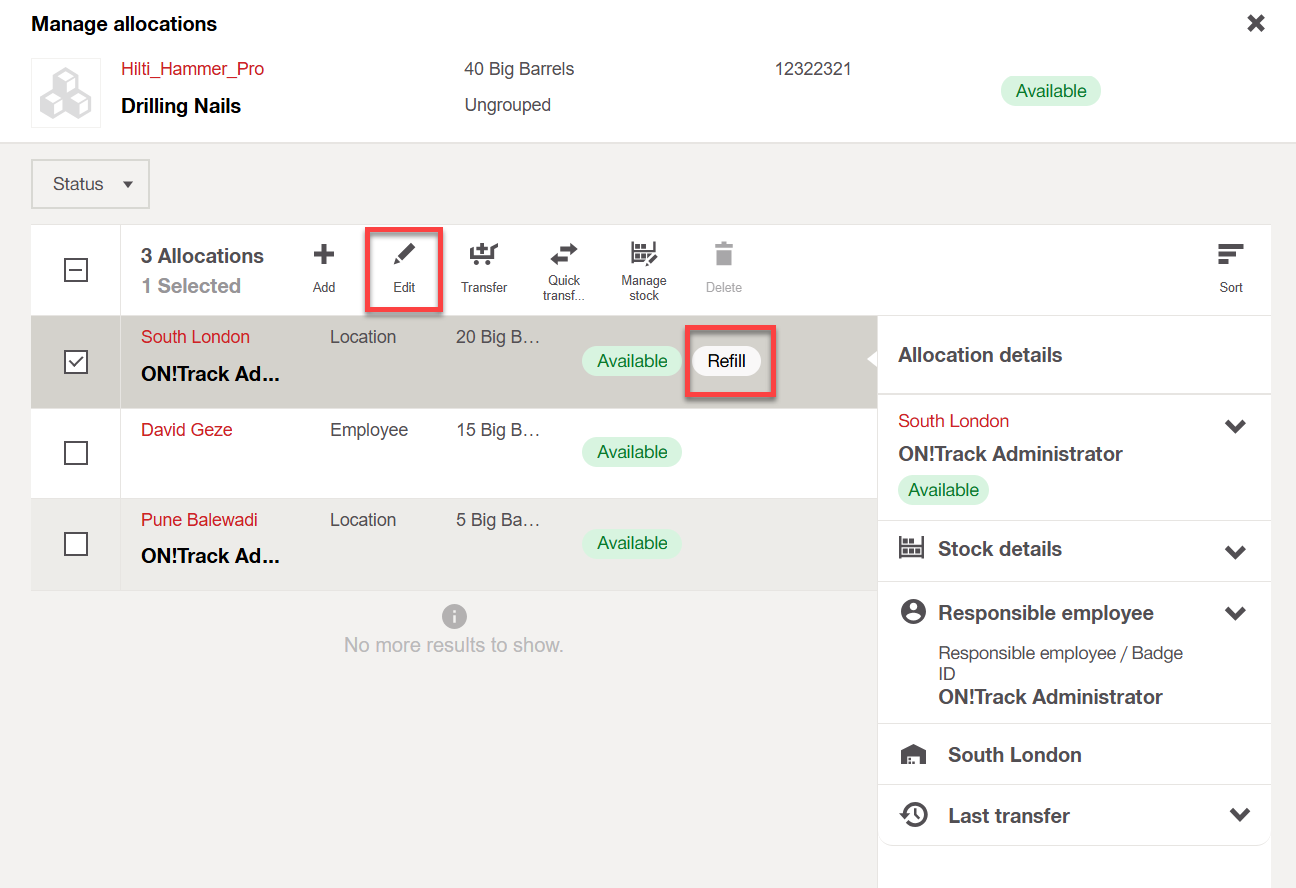1296x888 pixels.
Task: Click Available badge in South London row
Action: (x=632, y=361)
